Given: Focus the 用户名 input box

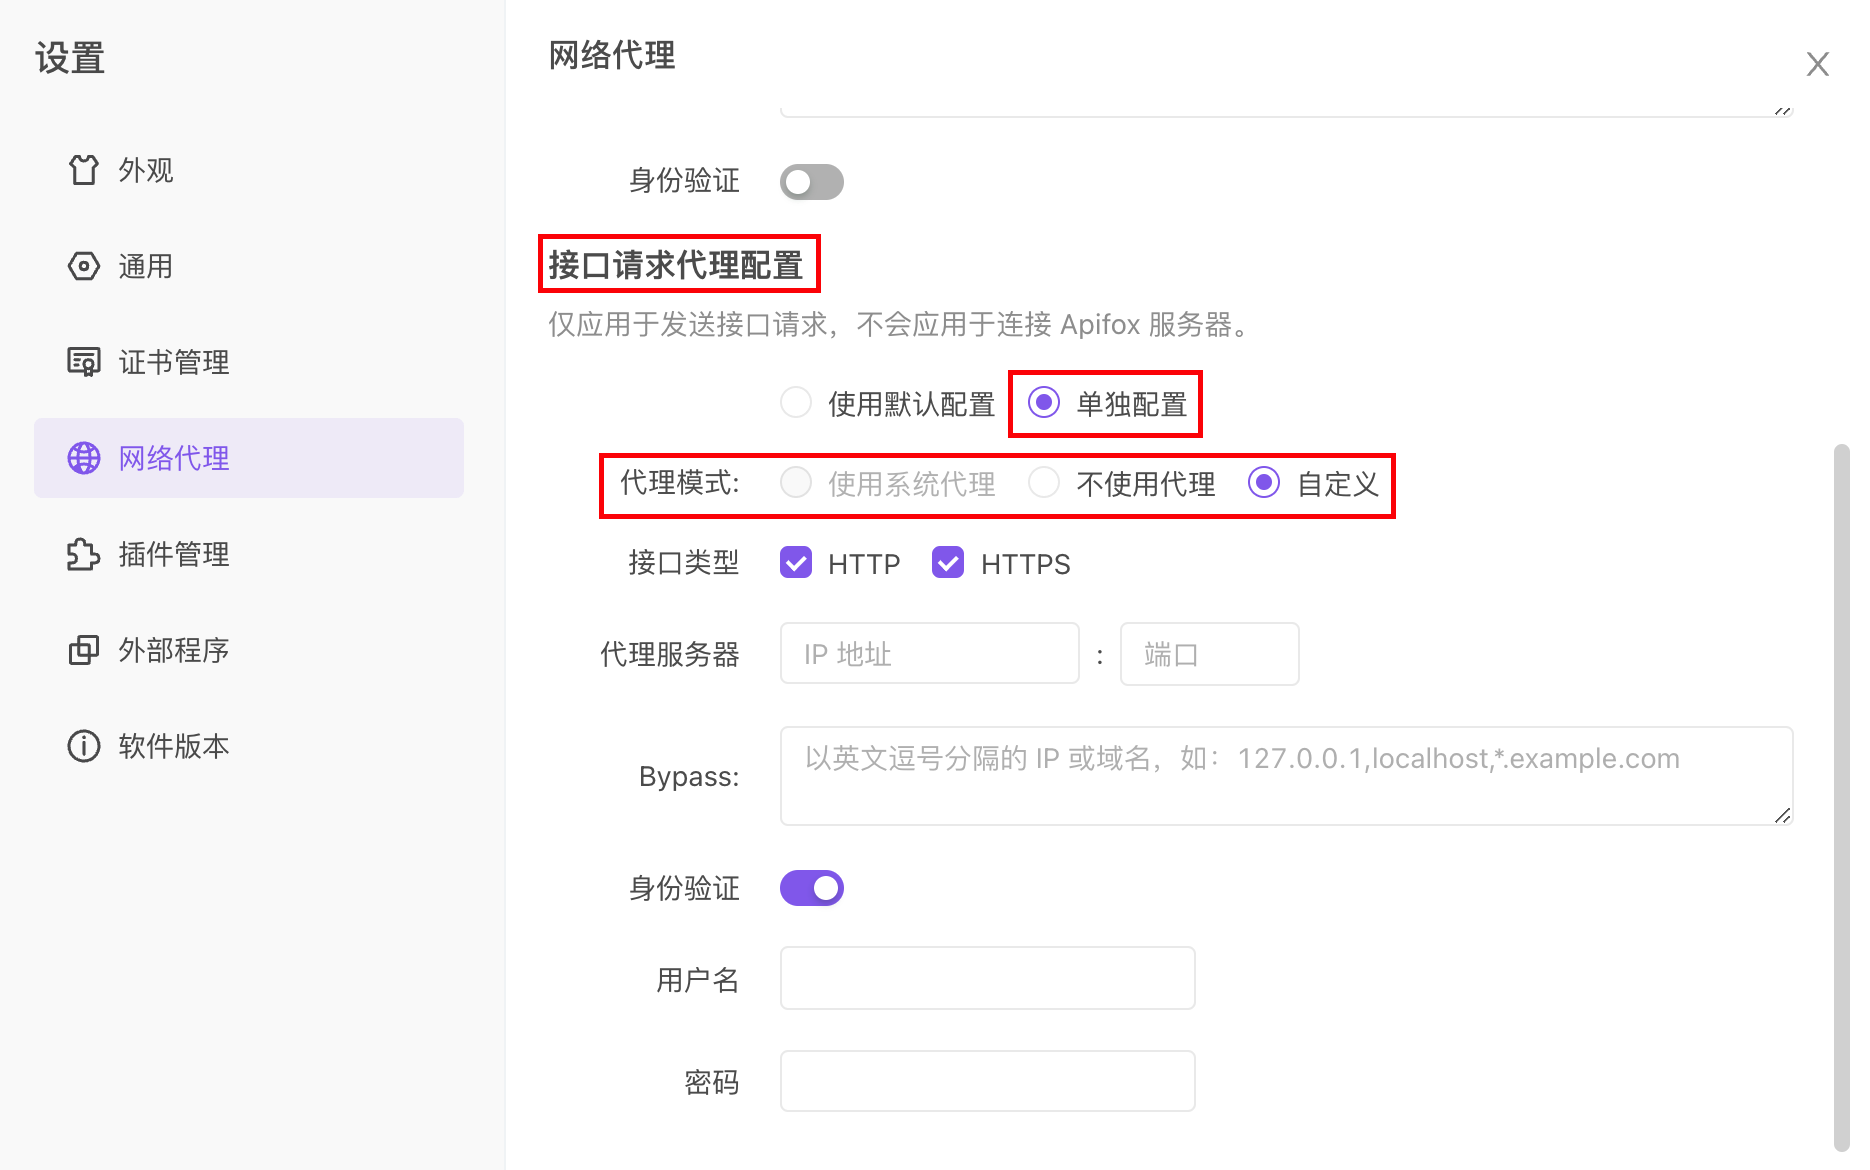Looking at the screenshot, I should 987,978.
